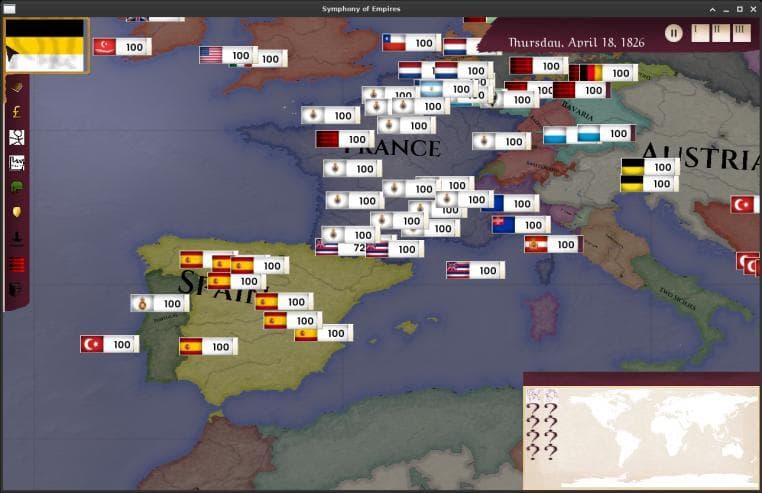Image resolution: width=762 pixels, height=493 pixels.
Task: Select the lower black-yellow Austrian unit
Action: (x=649, y=184)
